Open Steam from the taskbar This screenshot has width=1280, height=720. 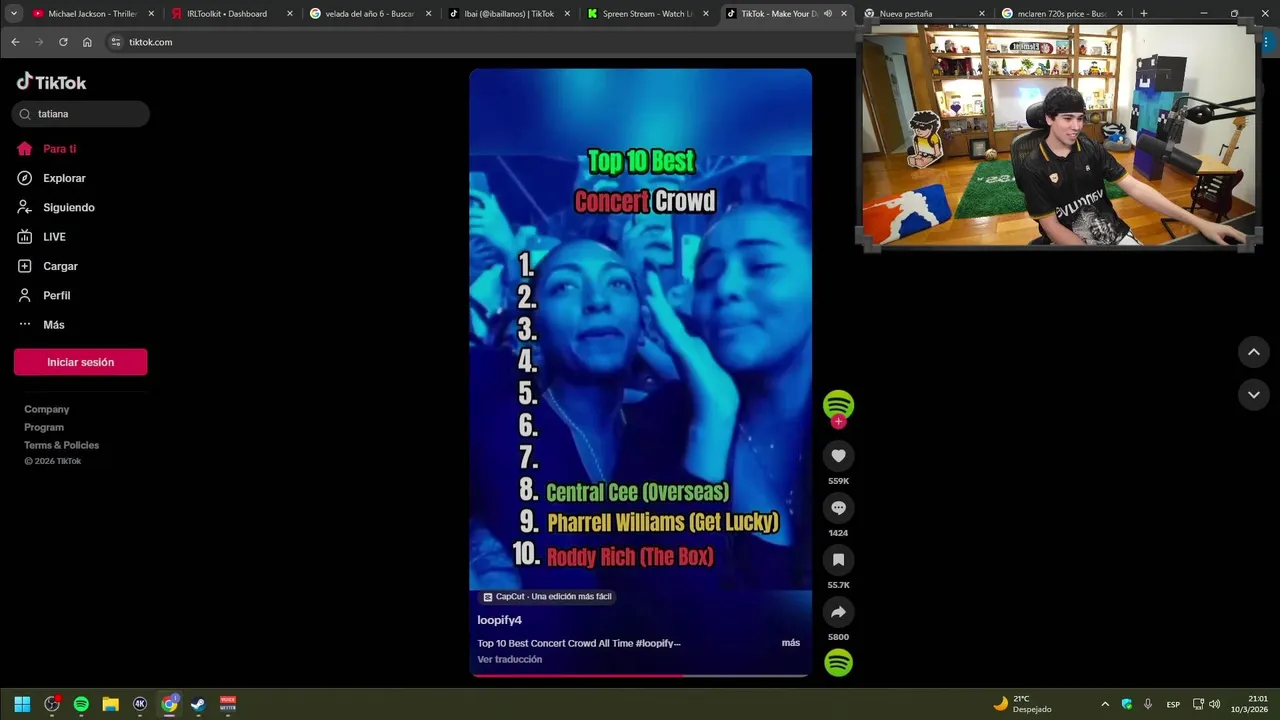pyautogui.click(x=198, y=704)
